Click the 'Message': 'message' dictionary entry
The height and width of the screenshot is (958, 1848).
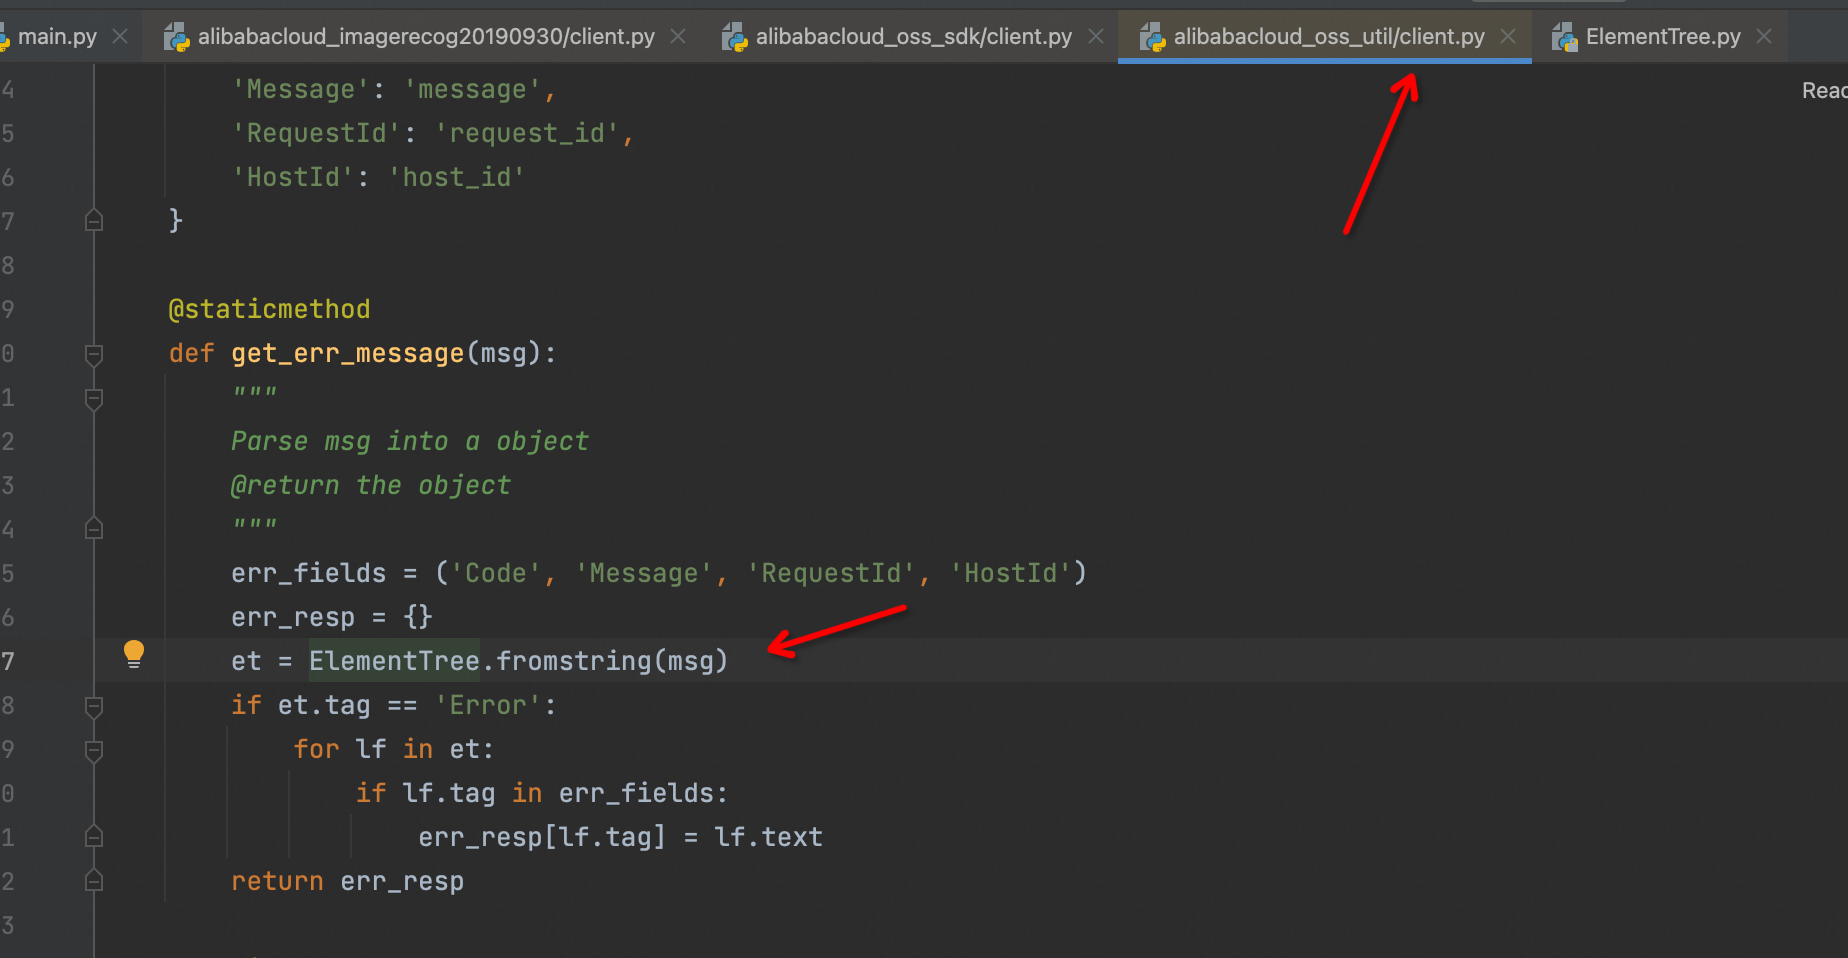393,89
